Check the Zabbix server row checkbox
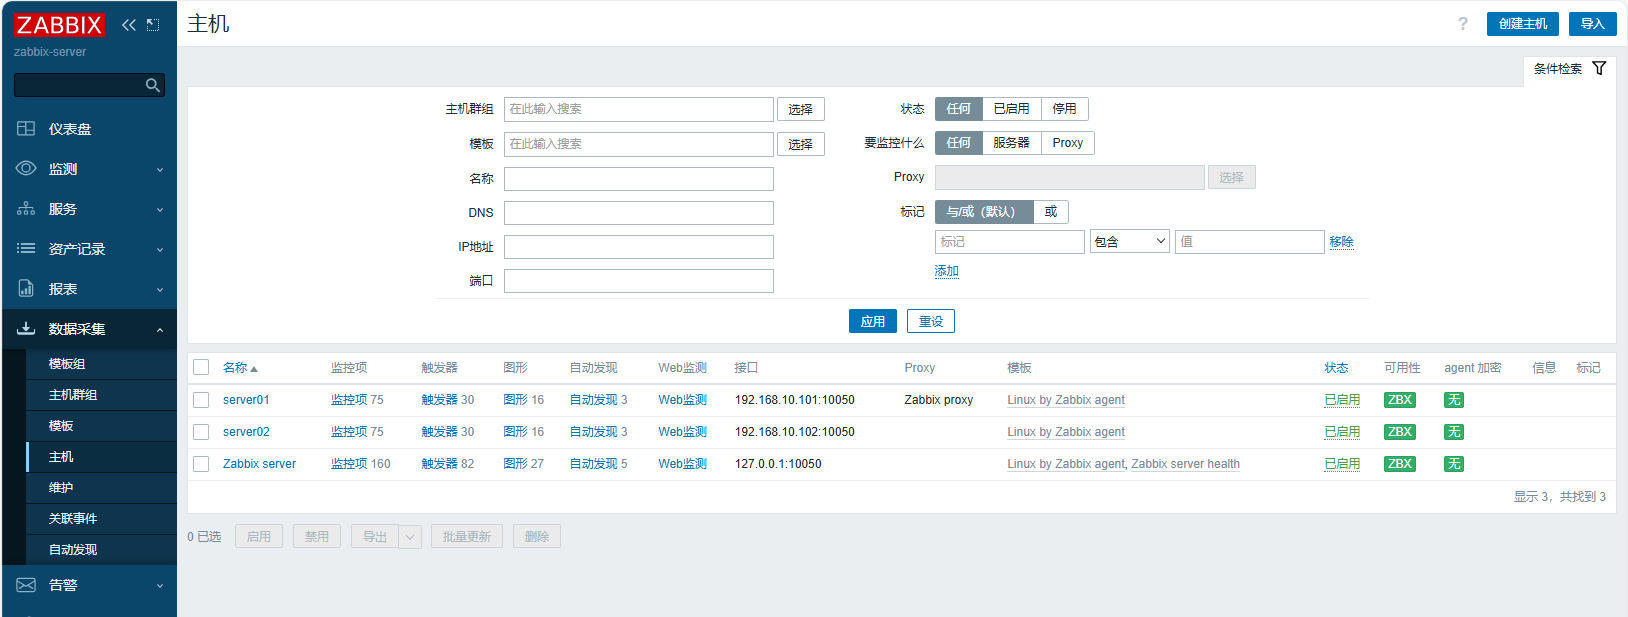The width and height of the screenshot is (1628, 617). 201,464
